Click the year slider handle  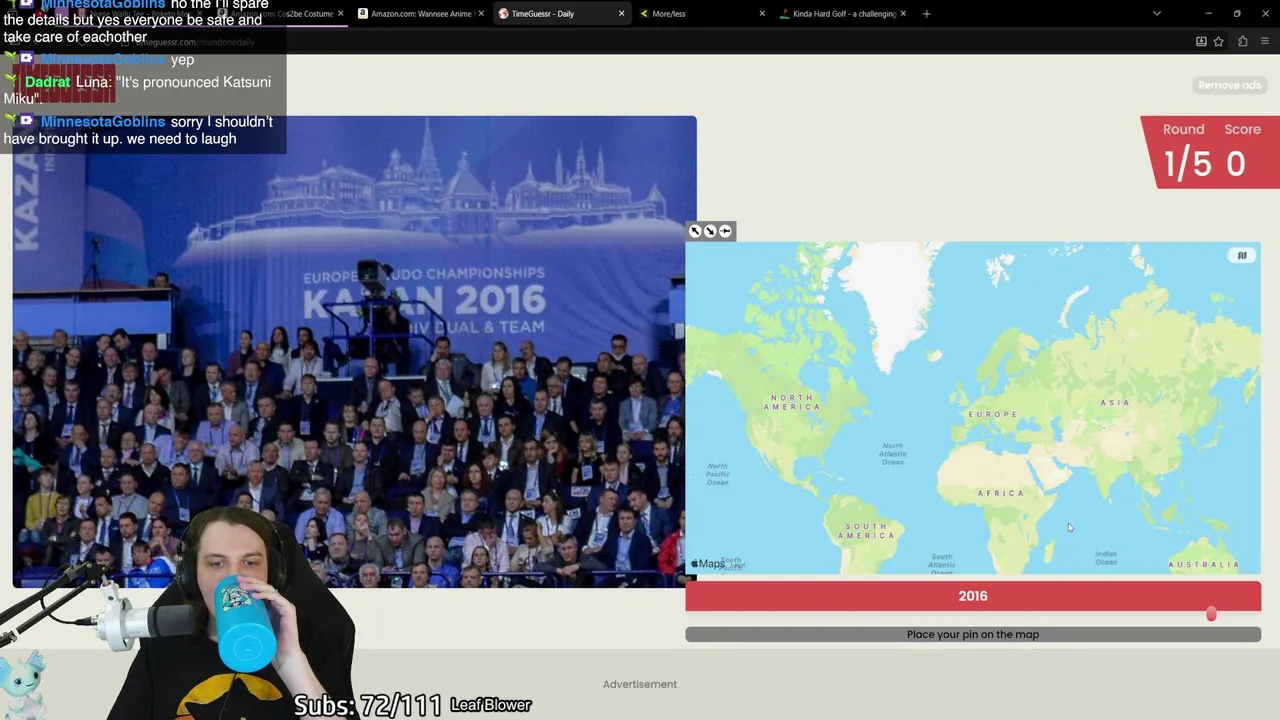(x=1211, y=613)
